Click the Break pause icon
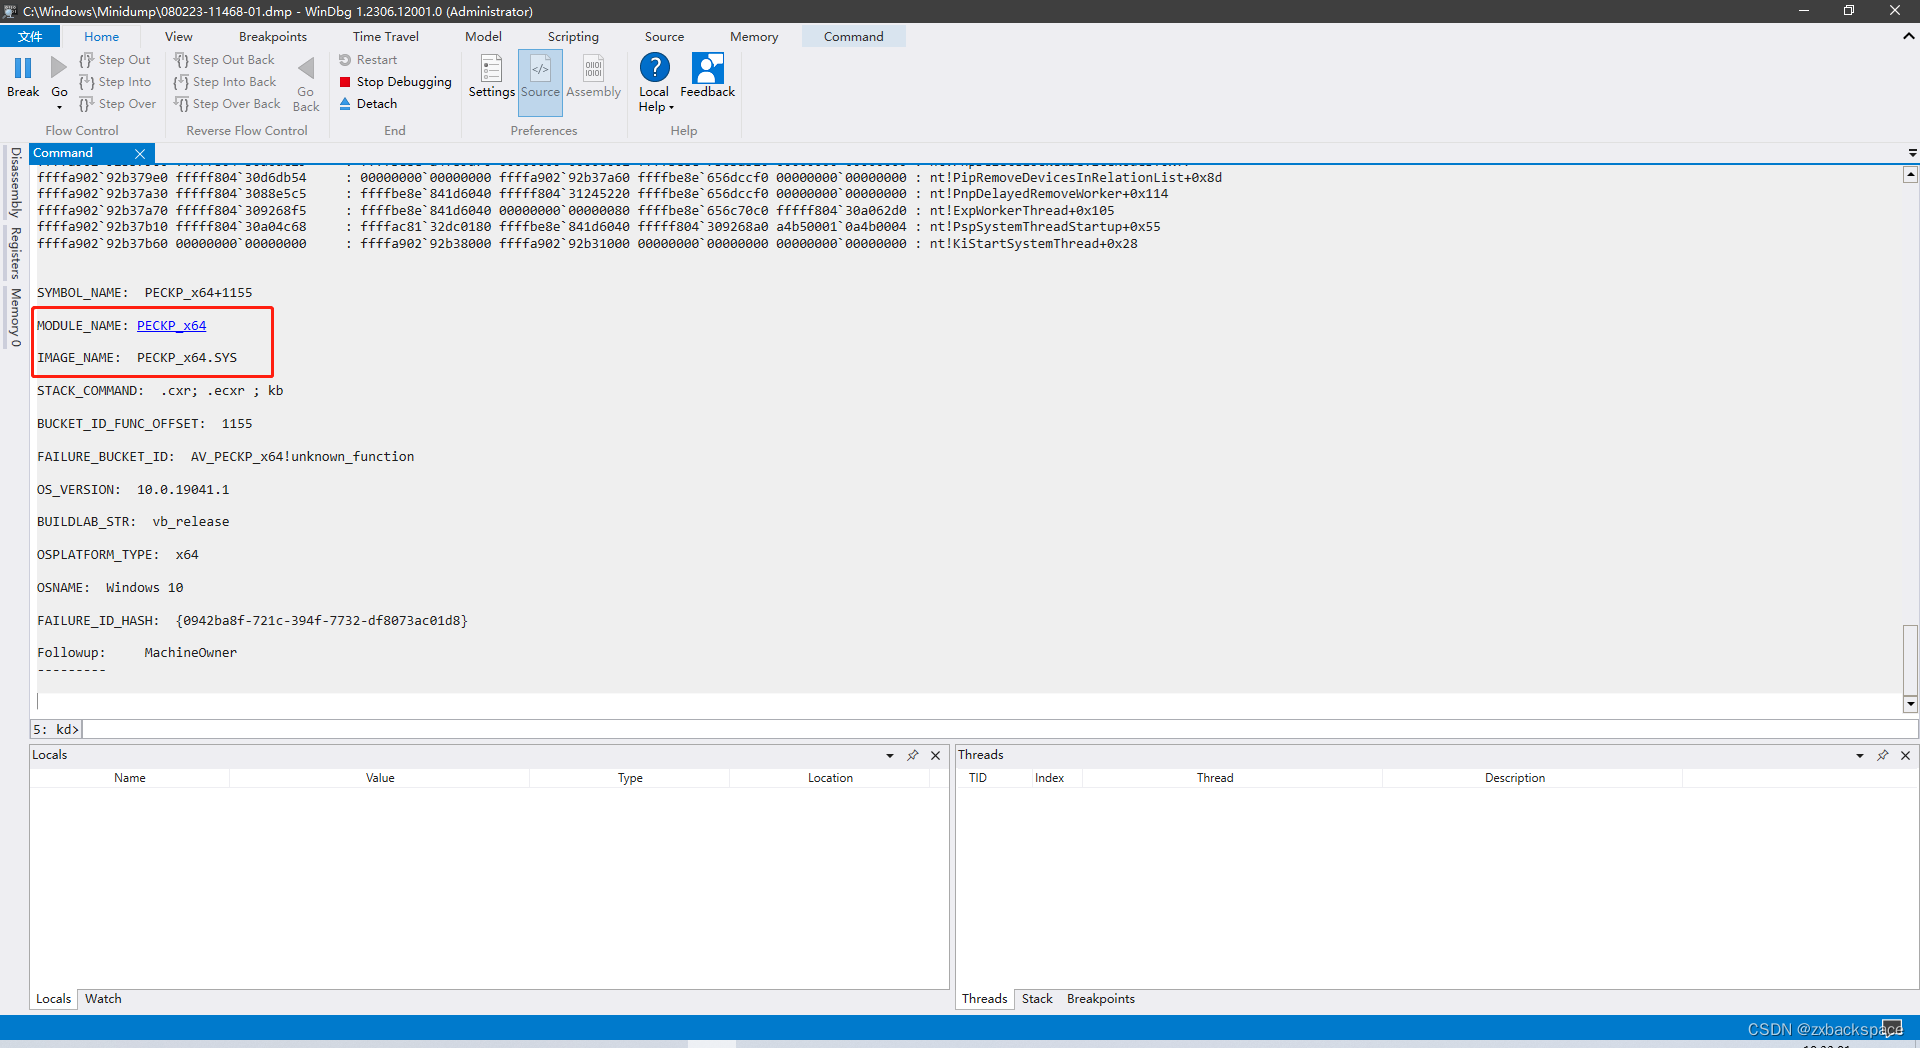 (23, 68)
